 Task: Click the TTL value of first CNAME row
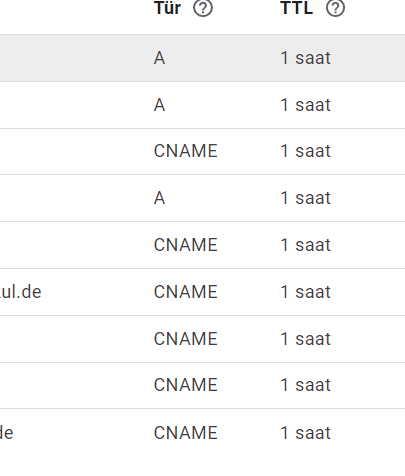tap(305, 151)
